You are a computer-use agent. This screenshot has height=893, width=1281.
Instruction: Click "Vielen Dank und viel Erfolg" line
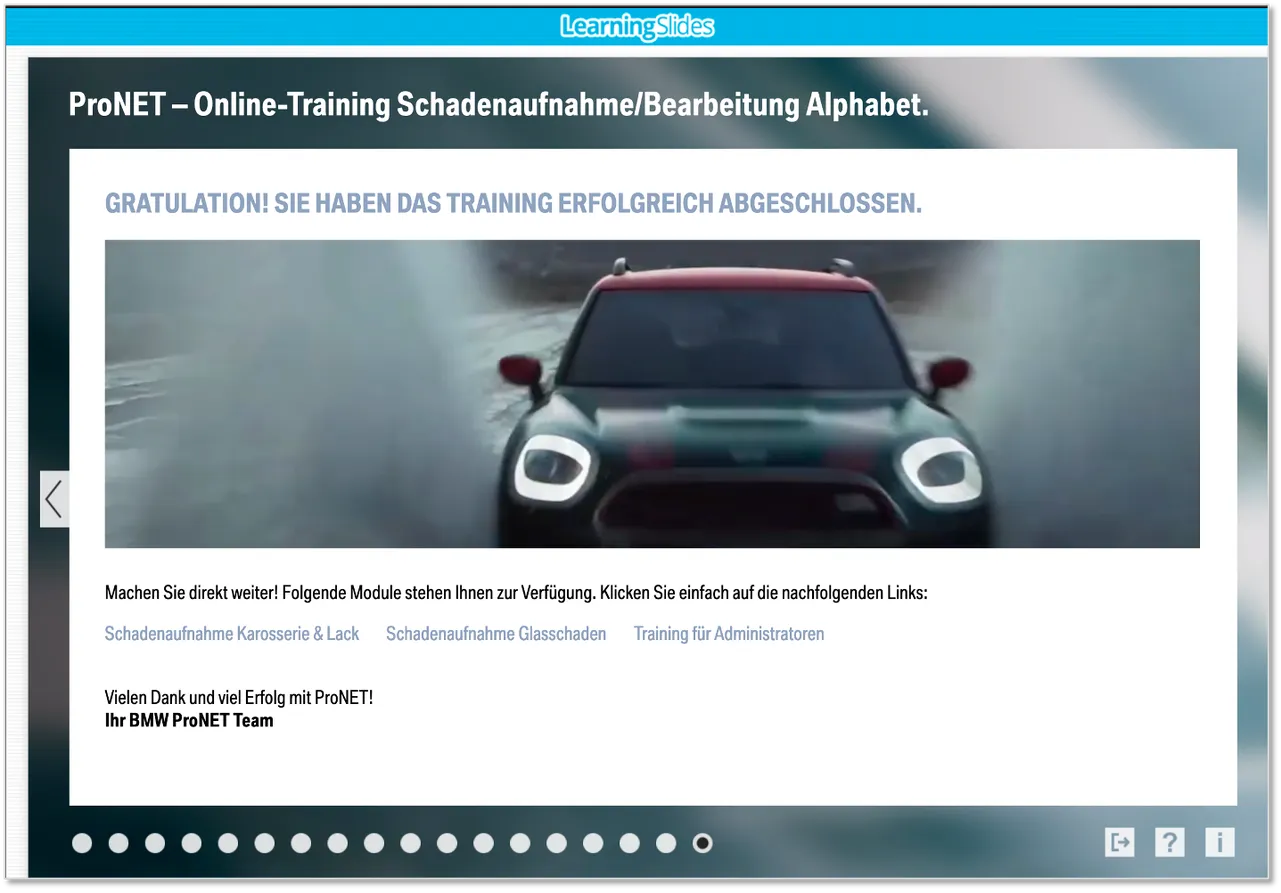239,699
